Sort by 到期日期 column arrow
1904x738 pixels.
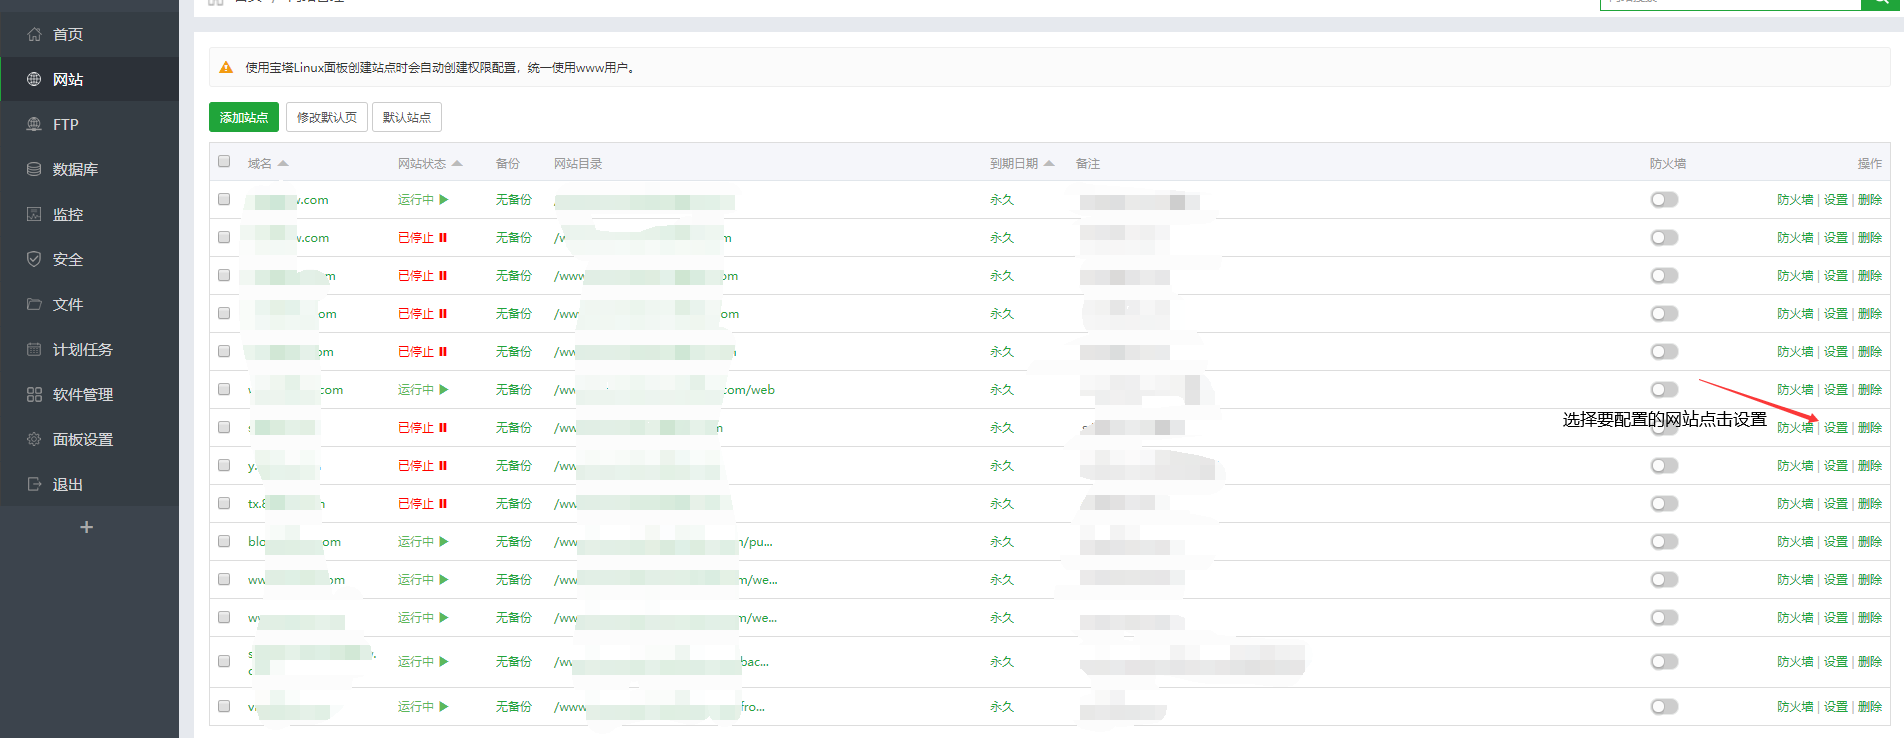1049,163
